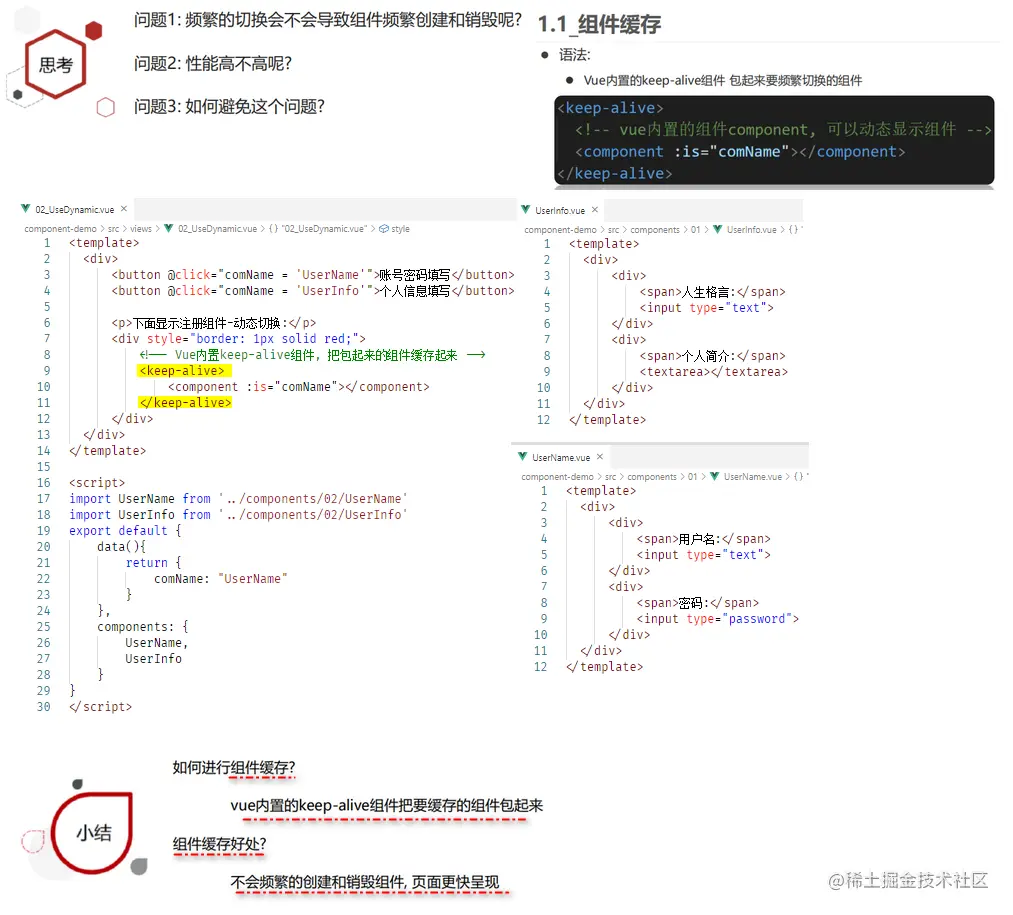Click span line 用户名 in UserName.vue
Image resolution: width=1013 pixels, height=915 pixels.
703,538
